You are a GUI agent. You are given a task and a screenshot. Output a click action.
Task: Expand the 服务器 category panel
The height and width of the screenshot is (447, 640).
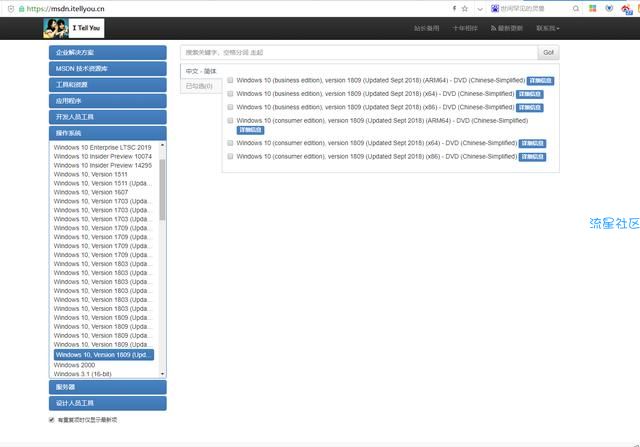[108, 387]
